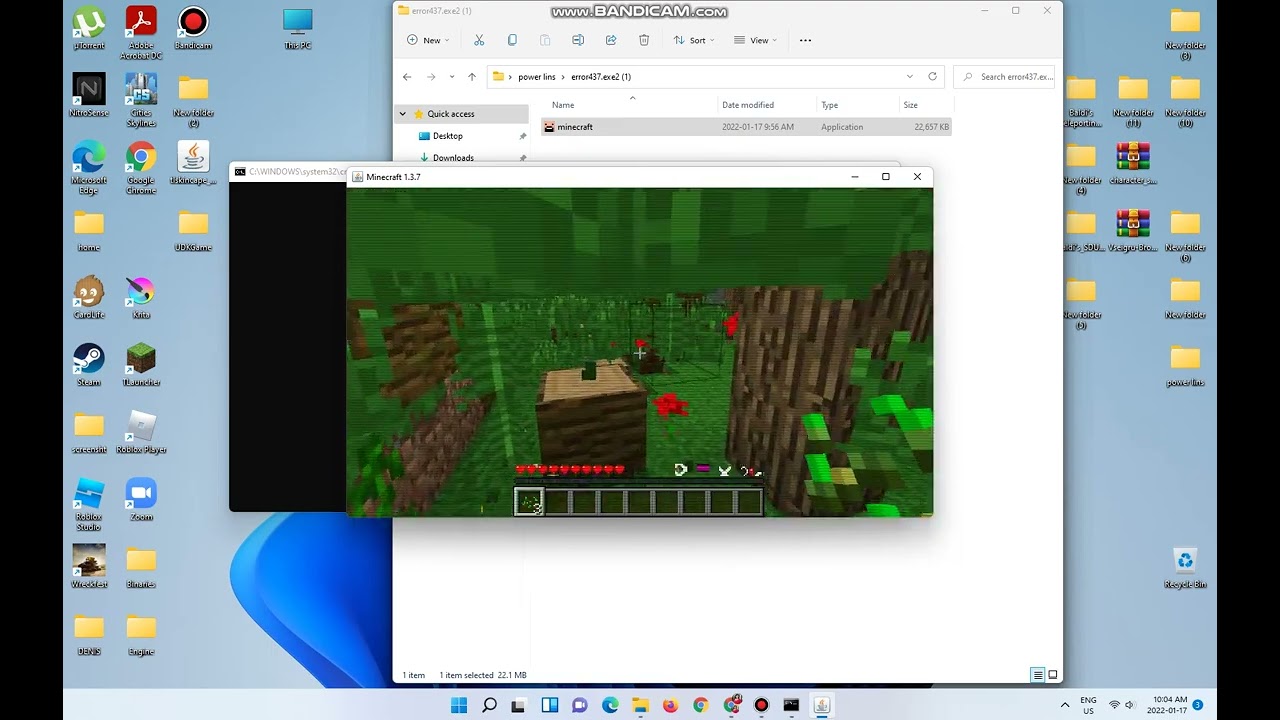Click the Share icon in File Explorer toolbar
1280x720 pixels.
[x=611, y=40]
